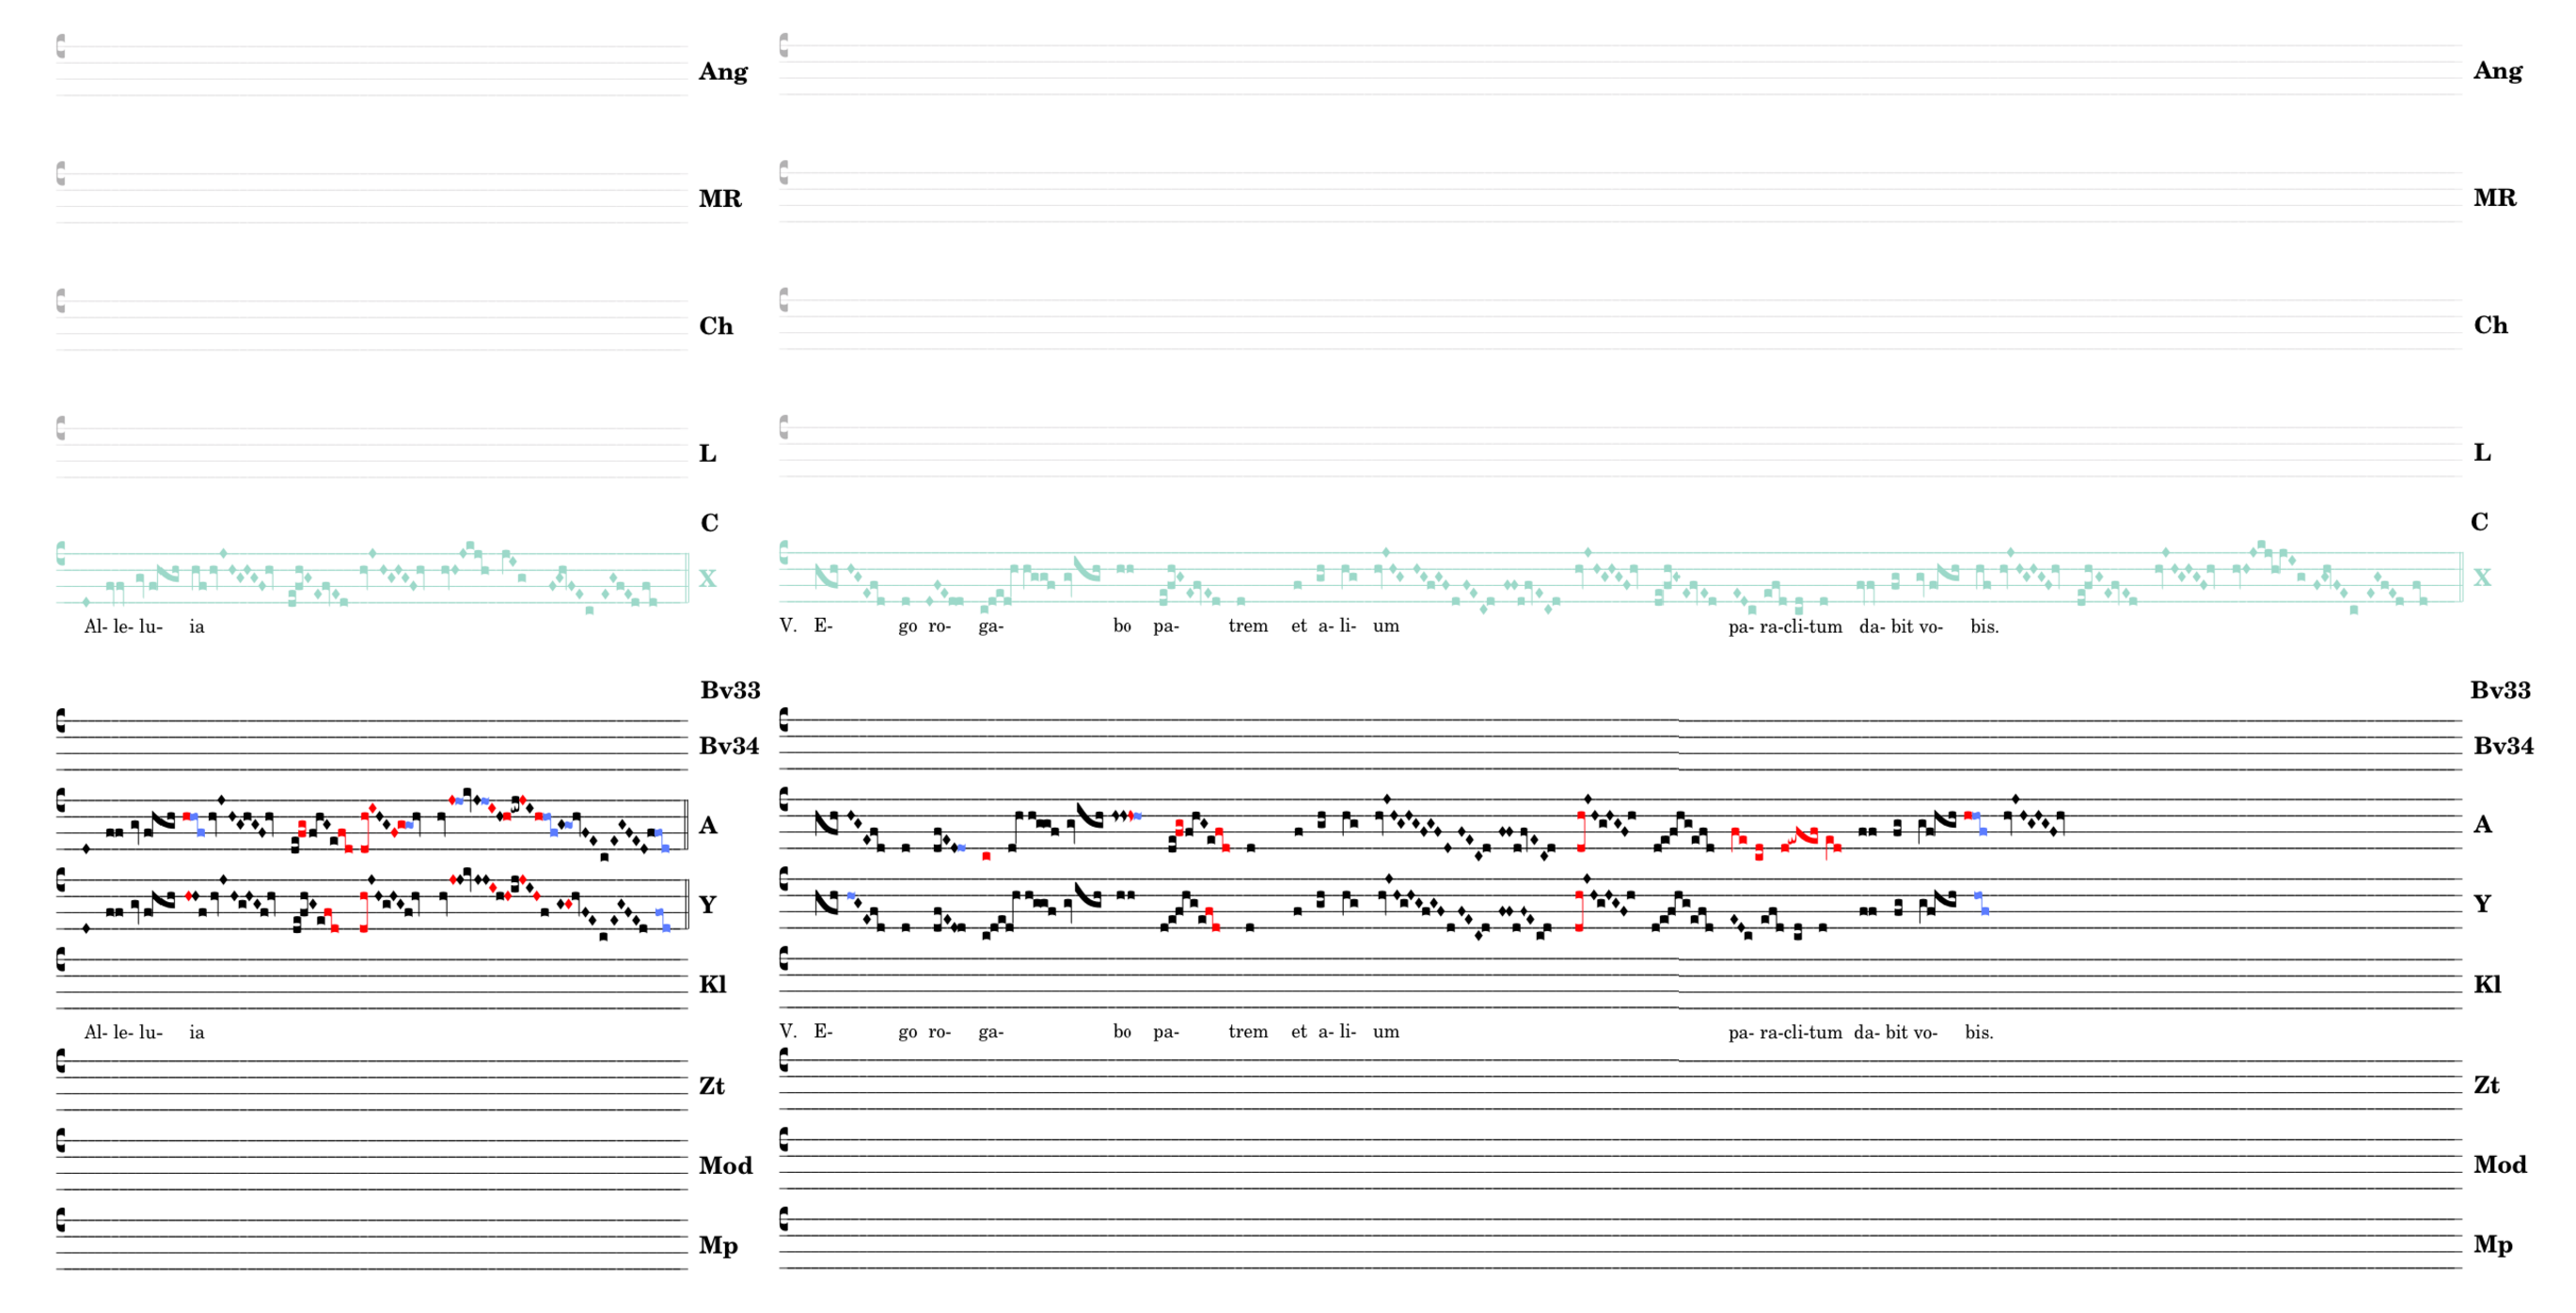The height and width of the screenshot is (1313, 2576).
Task: Click the Ch label at the verse staff's end
Action: [x=2490, y=326]
